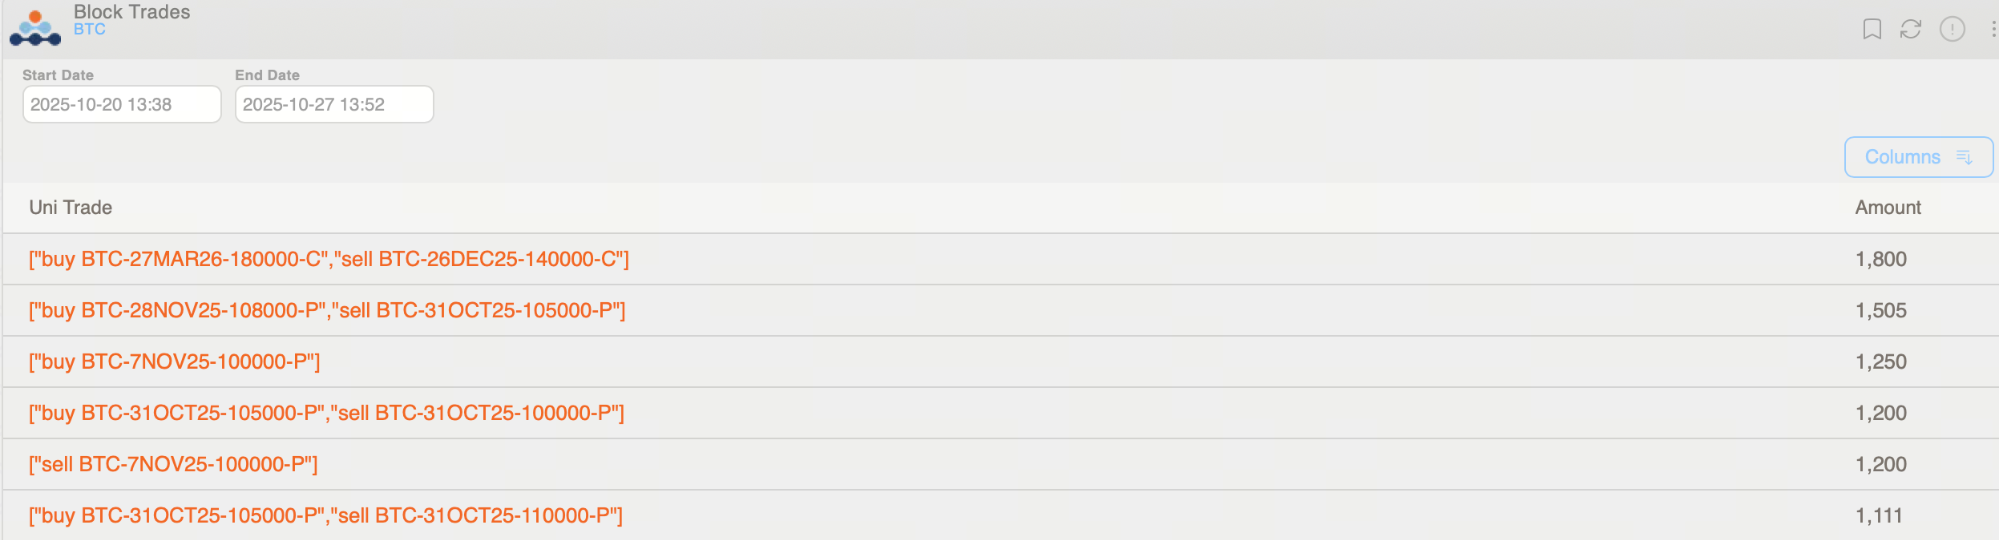Click the app logo icon
Viewport: 1999px width, 541px height.
tap(35, 28)
